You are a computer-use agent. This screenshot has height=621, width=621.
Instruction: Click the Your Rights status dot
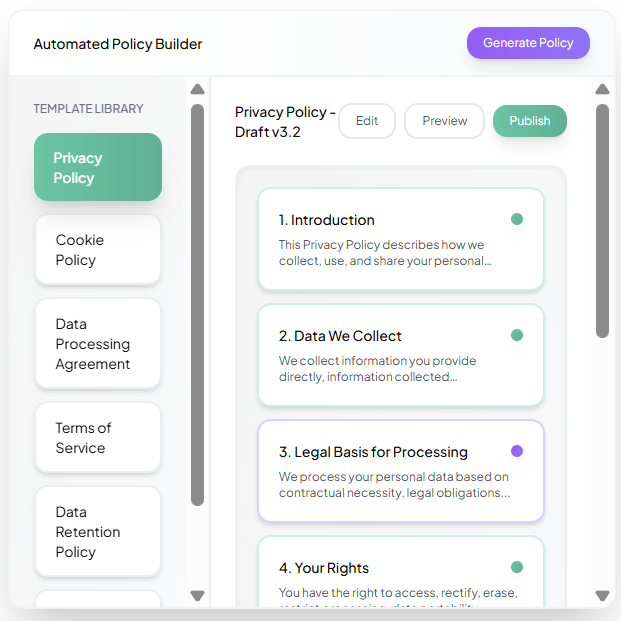pyautogui.click(x=517, y=567)
